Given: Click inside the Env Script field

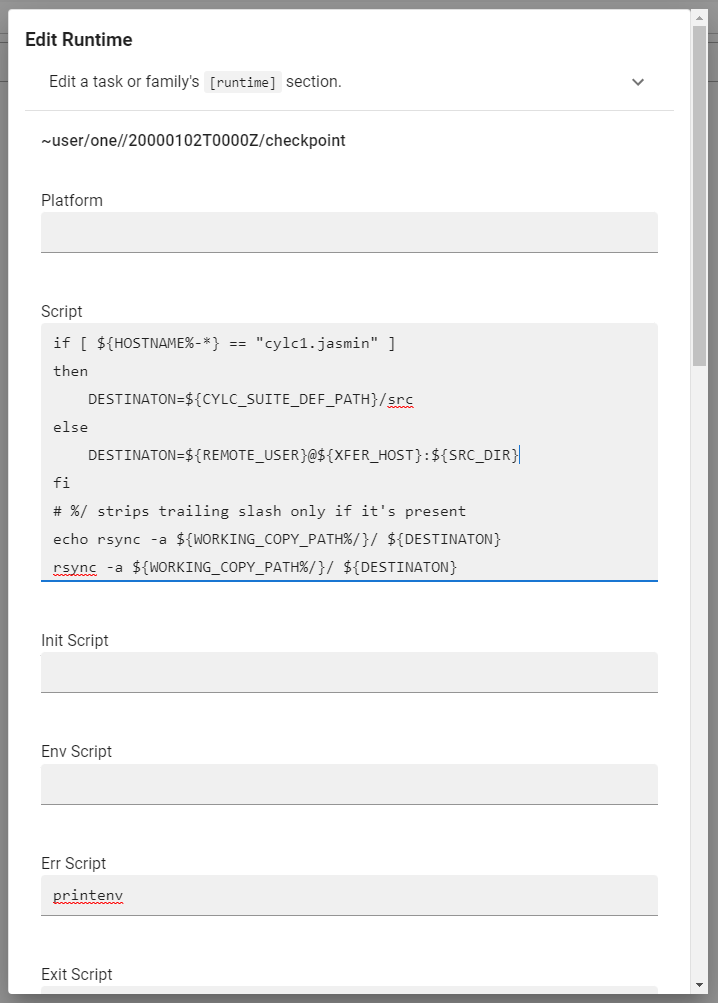Looking at the screenshot, I should [349, 784].
